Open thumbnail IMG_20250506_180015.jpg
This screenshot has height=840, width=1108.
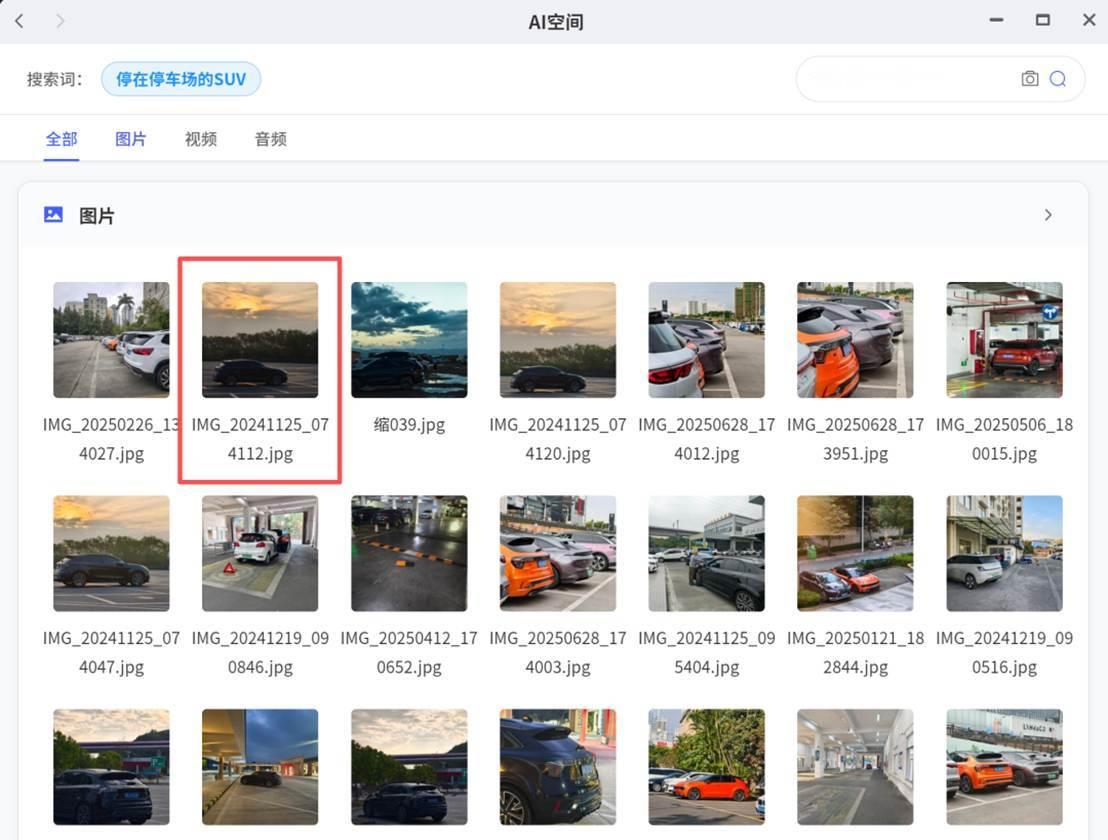tap(1004, 340)
